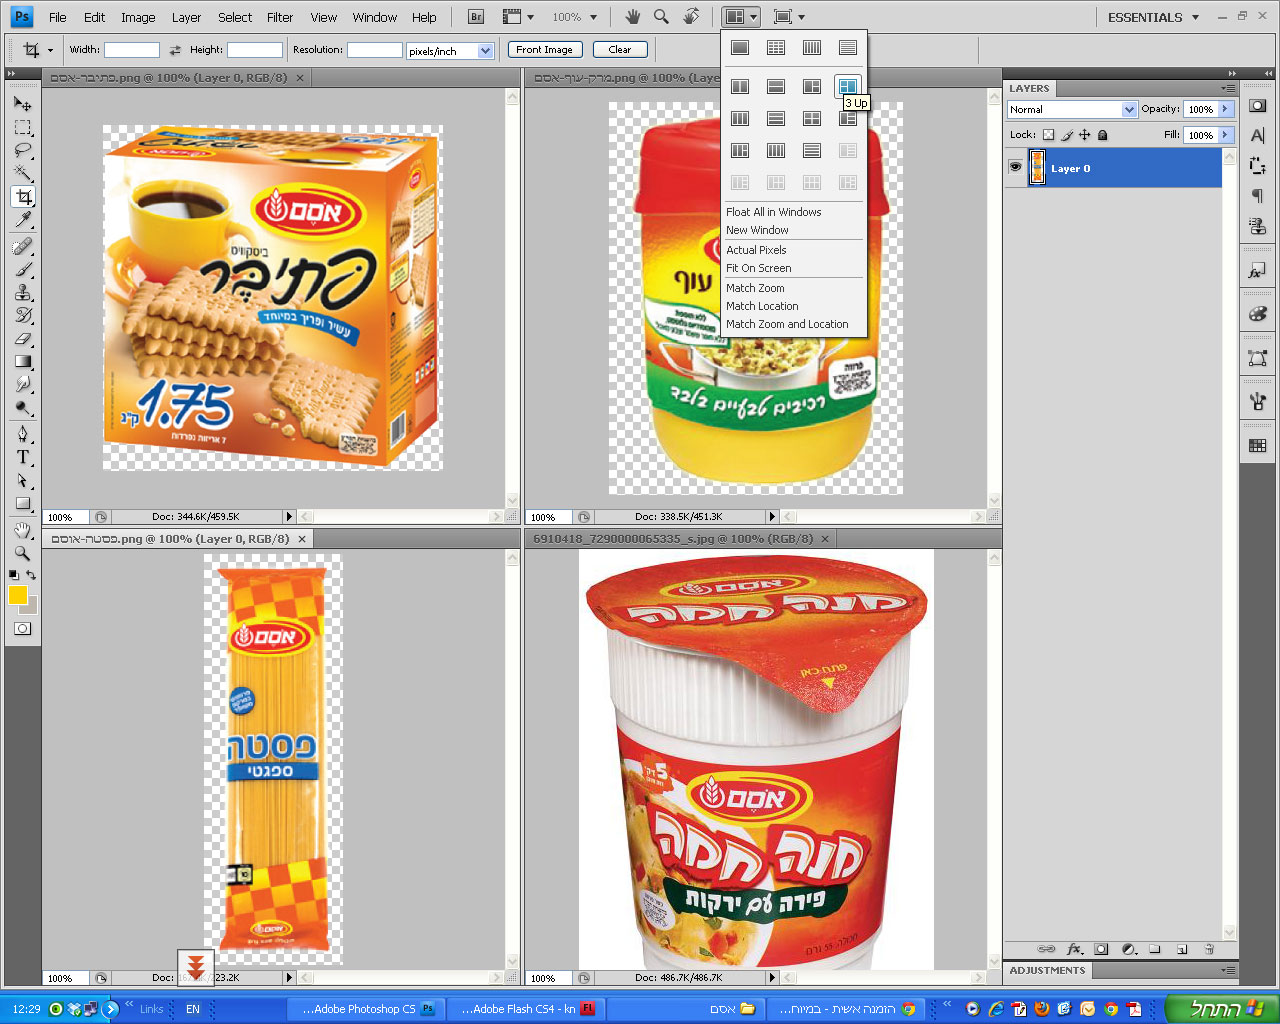
Task: Open the ESSENTIALS workspace dropdown
Action: pyautogui.click(x=1153, y=17)
